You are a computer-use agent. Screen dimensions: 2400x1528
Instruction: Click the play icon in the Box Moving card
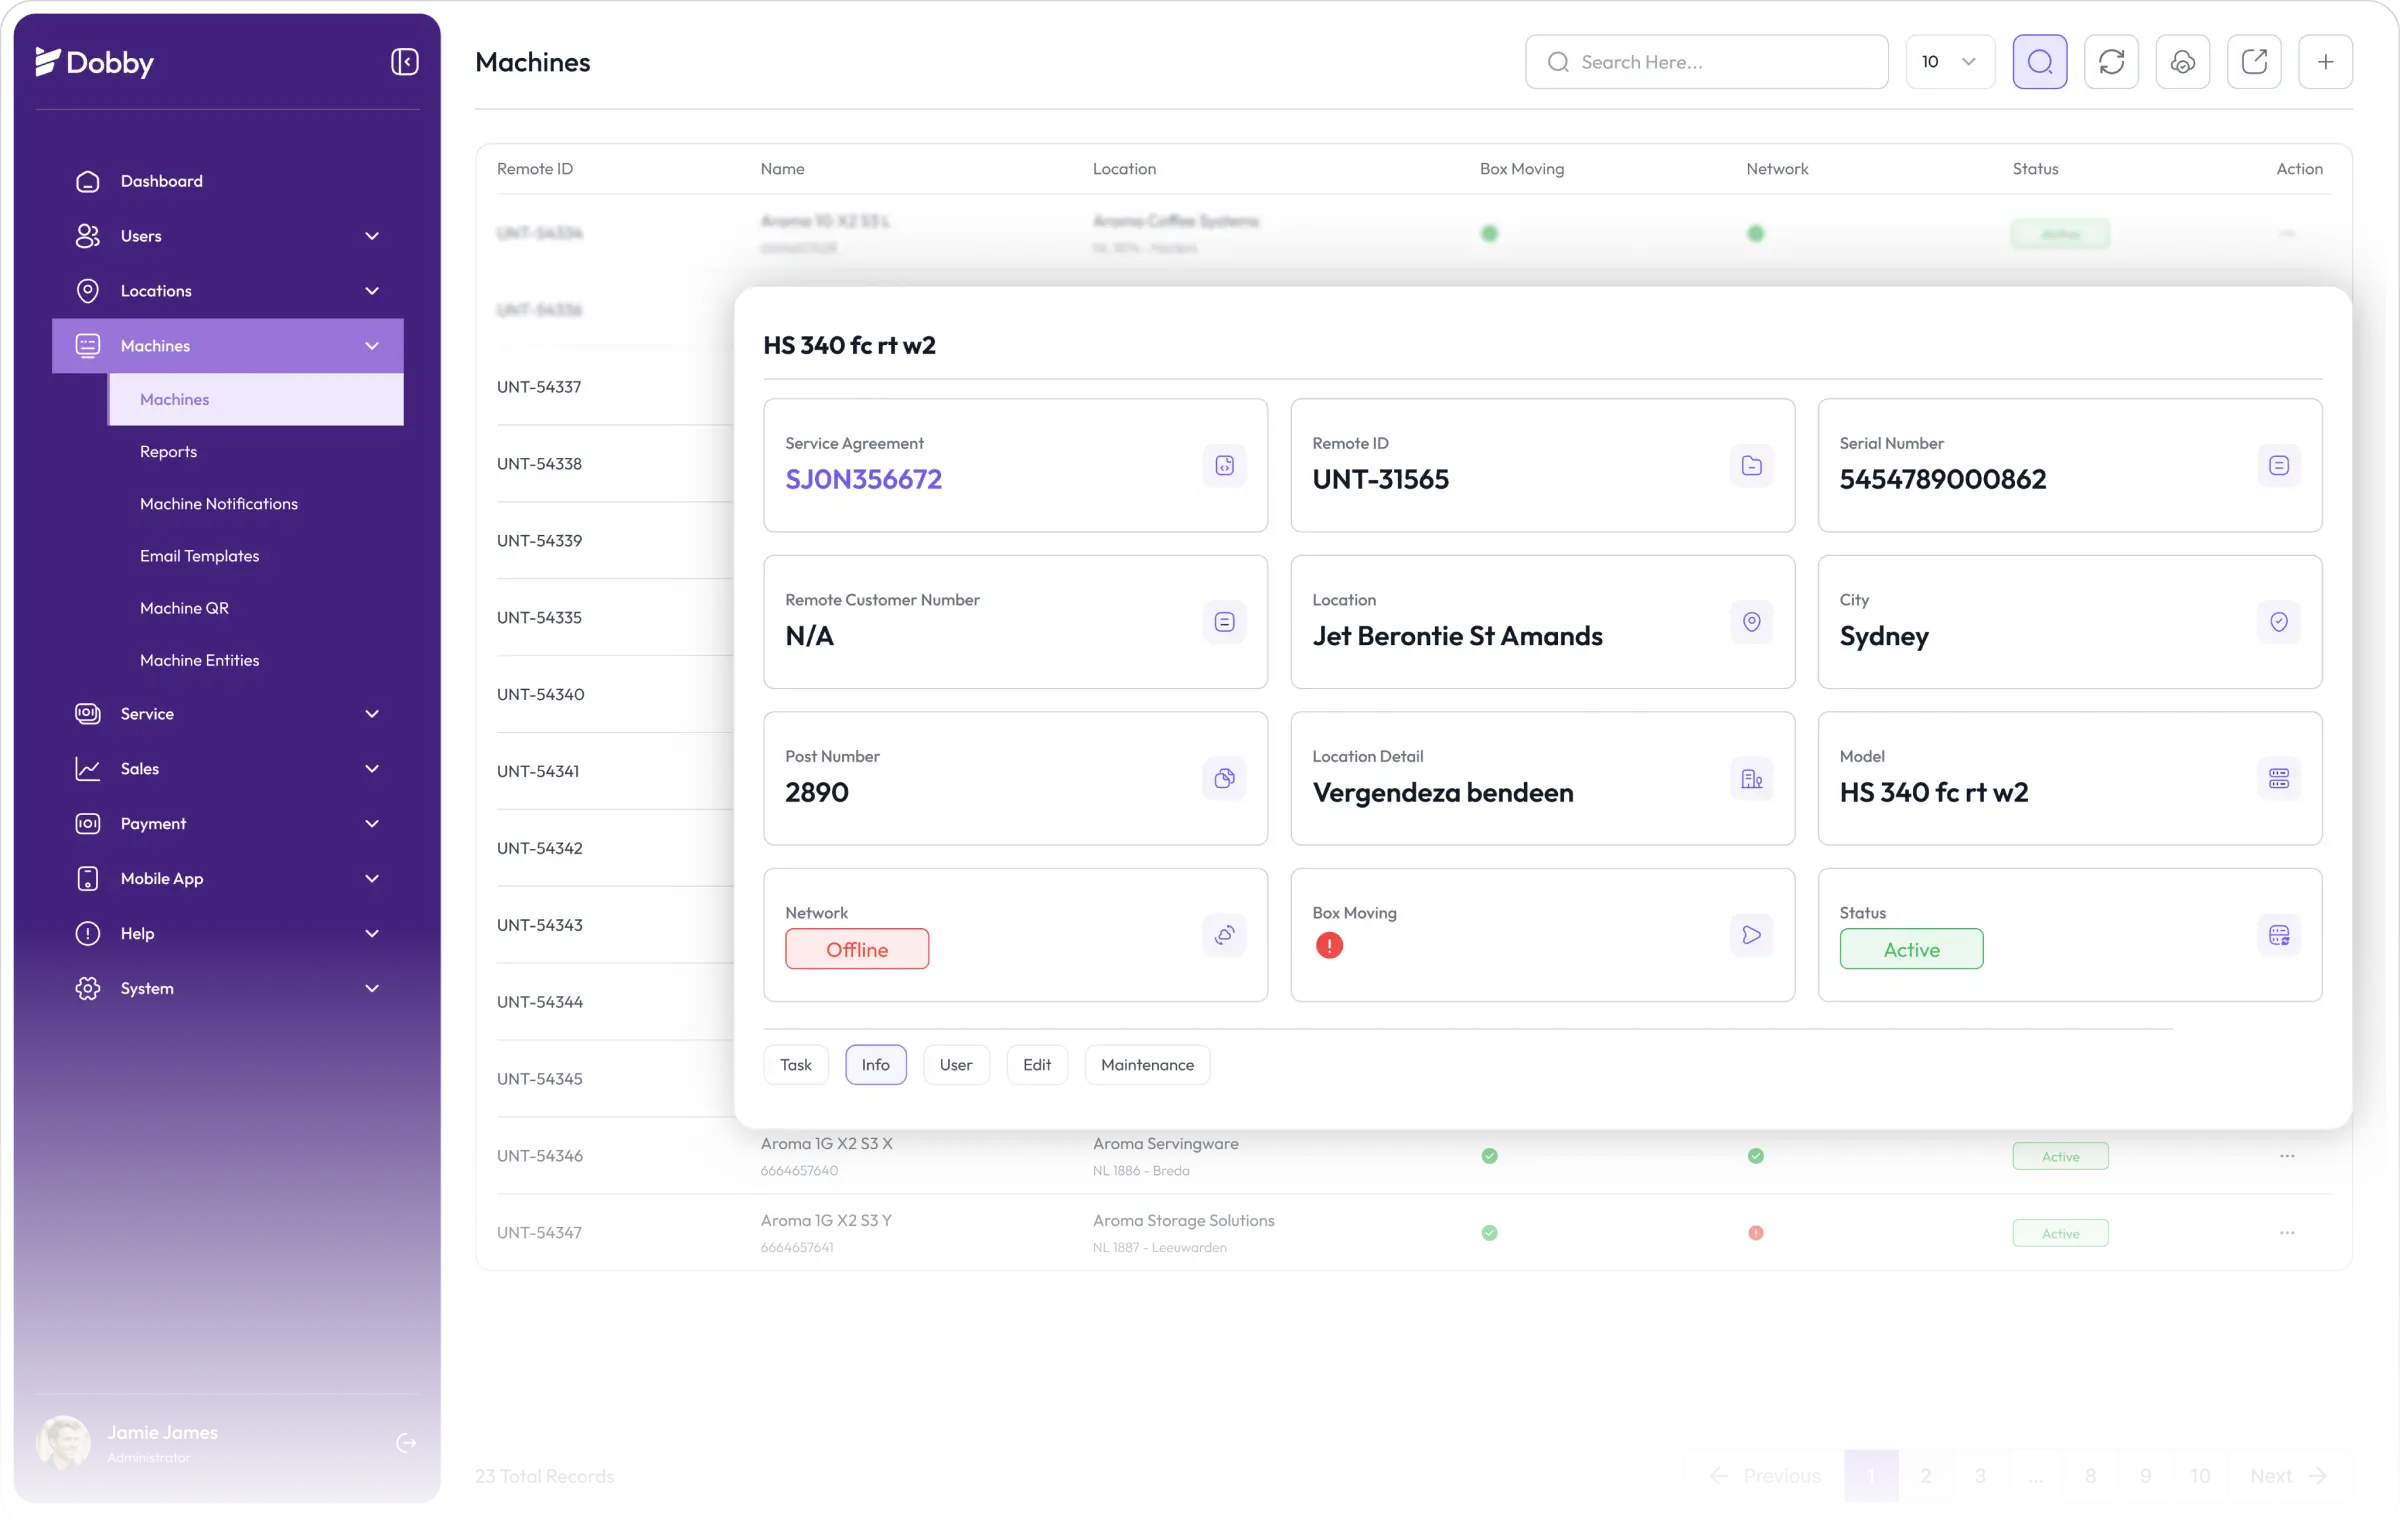(x=1751, y=935)
